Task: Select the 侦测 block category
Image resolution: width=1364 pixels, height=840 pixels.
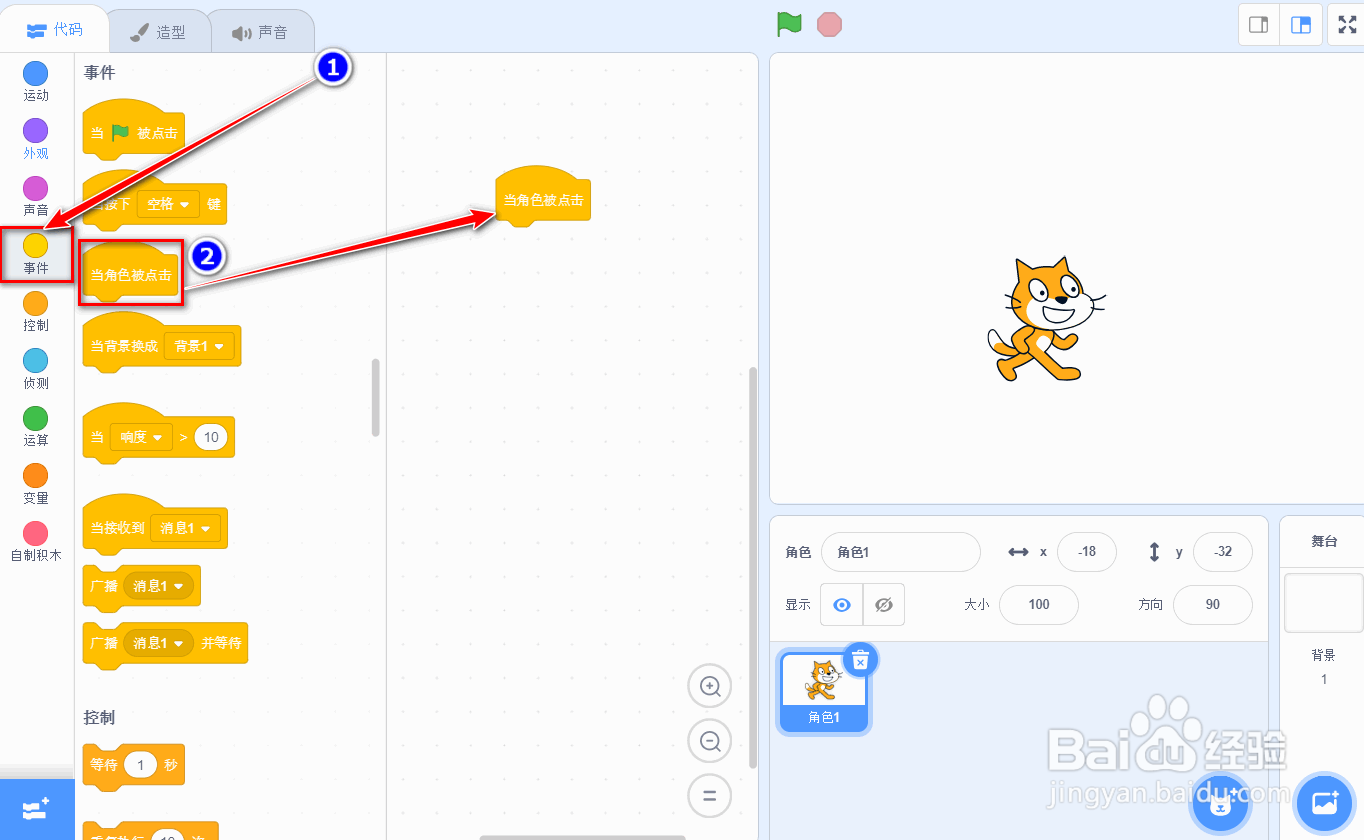Action: [36, 369]
